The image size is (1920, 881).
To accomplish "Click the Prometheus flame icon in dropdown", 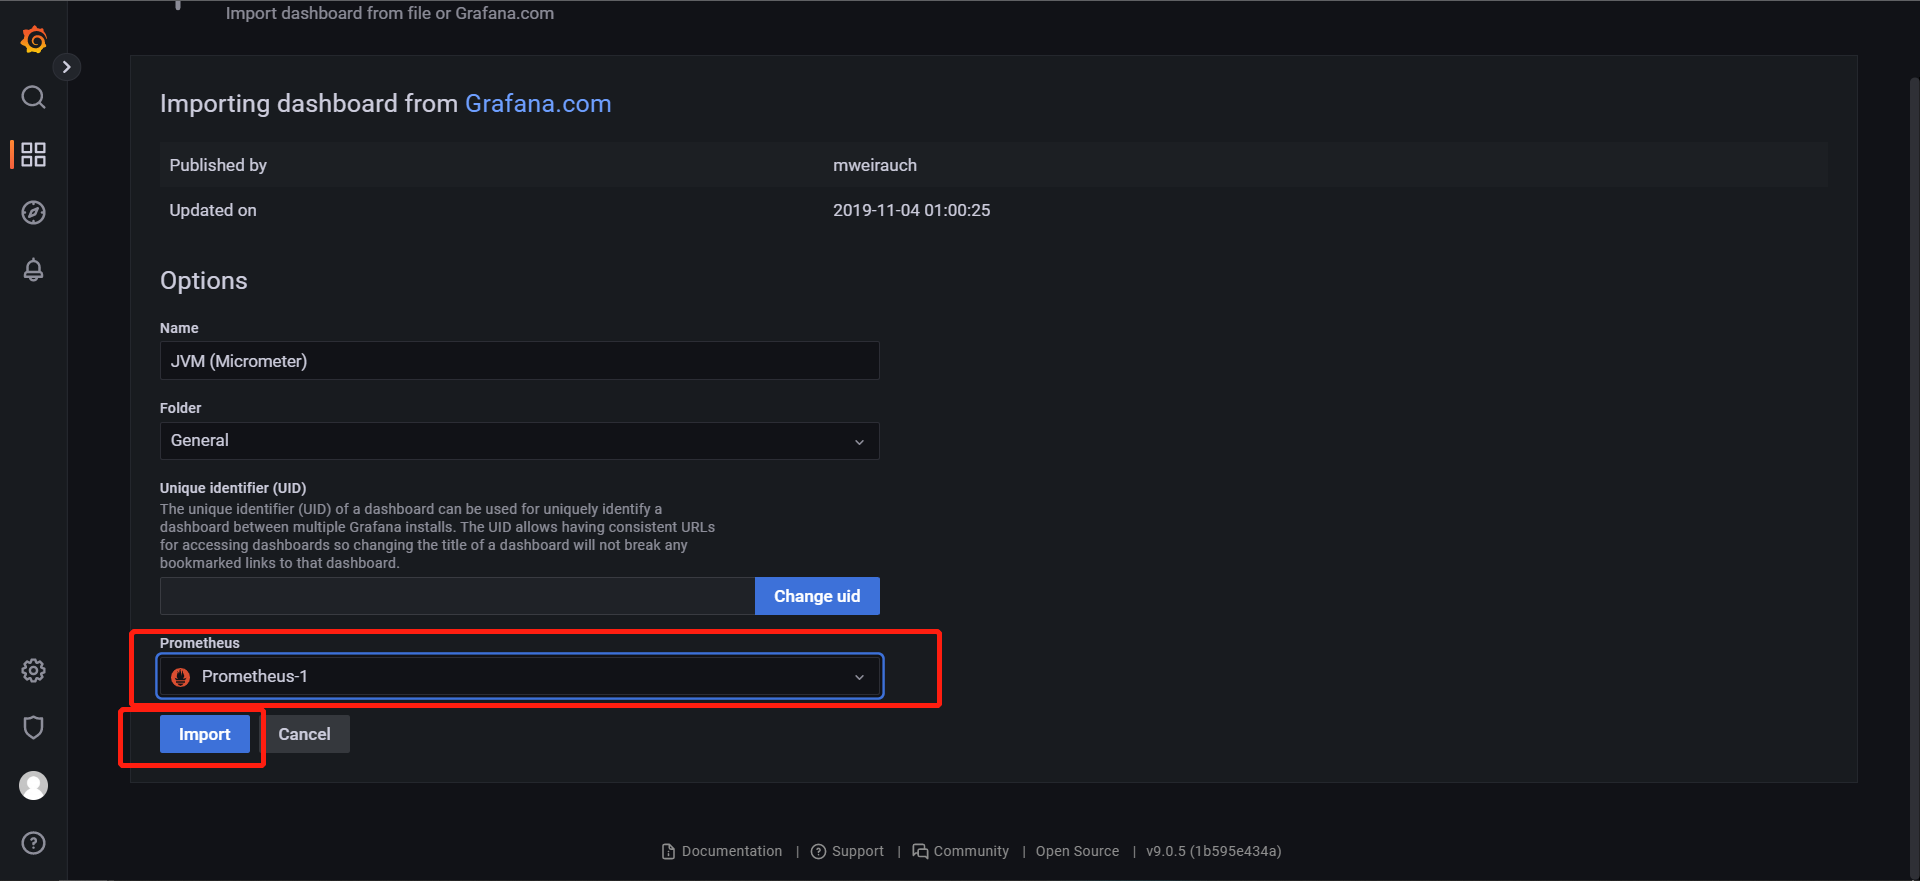I will [181, 677].
